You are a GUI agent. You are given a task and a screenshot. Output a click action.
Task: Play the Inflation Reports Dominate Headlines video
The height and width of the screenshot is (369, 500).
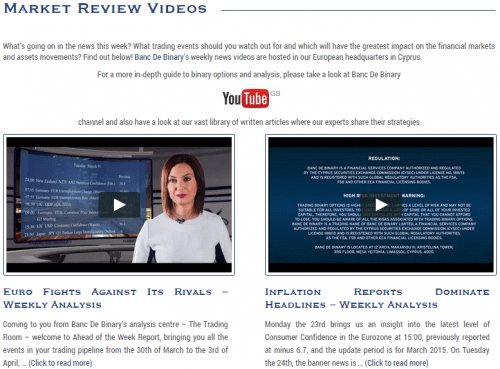pyautogui.click(x=381, y=205)
